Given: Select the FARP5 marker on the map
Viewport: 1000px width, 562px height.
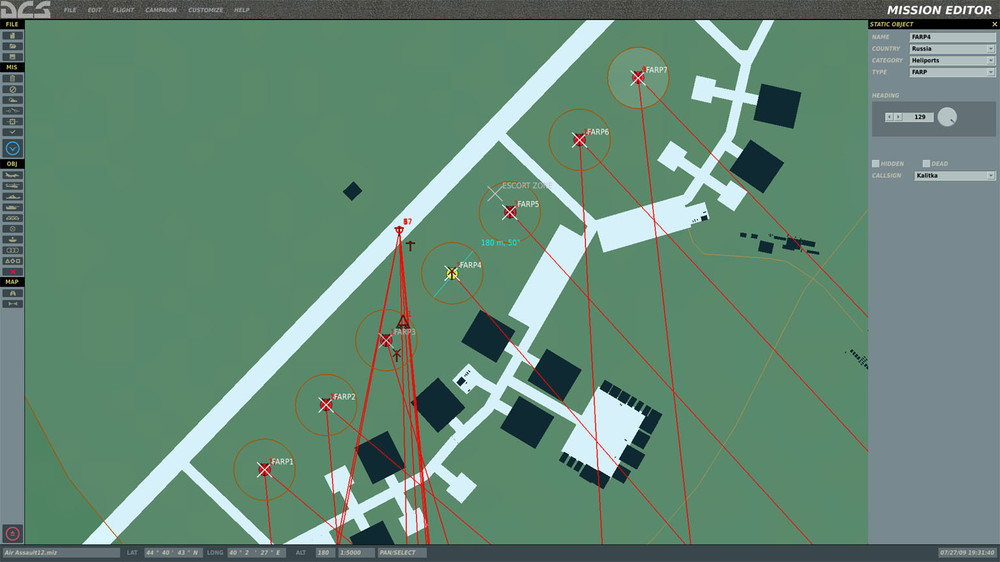Looking at the screenshot, I should click(510, 212).
